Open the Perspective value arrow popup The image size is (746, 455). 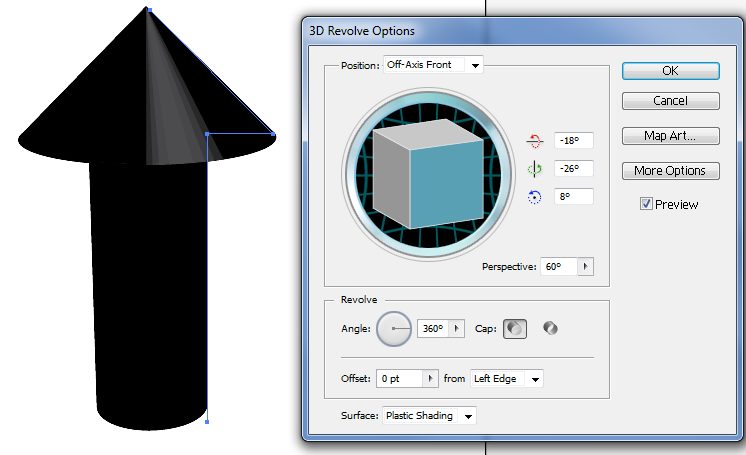pyautogui.click(x=586, y=267)
